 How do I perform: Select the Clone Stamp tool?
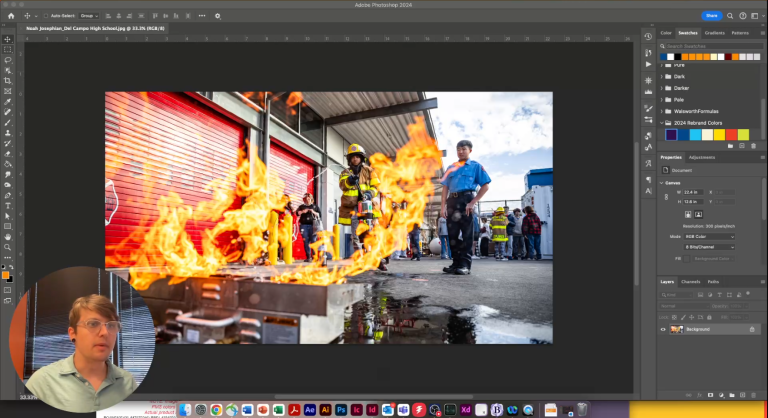[7, 133]
